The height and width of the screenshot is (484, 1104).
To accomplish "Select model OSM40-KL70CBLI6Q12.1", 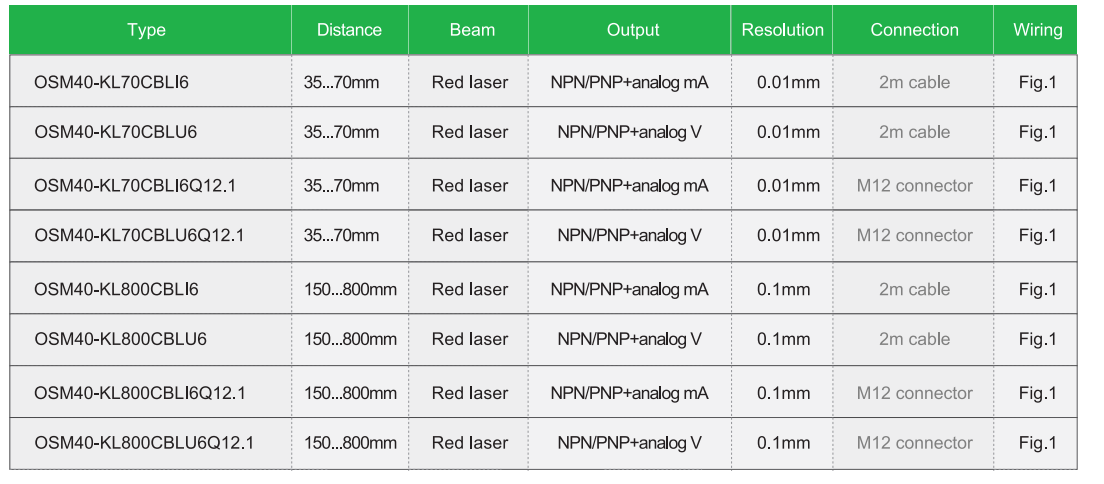I will pyautogui.click(x=135, y=186).
